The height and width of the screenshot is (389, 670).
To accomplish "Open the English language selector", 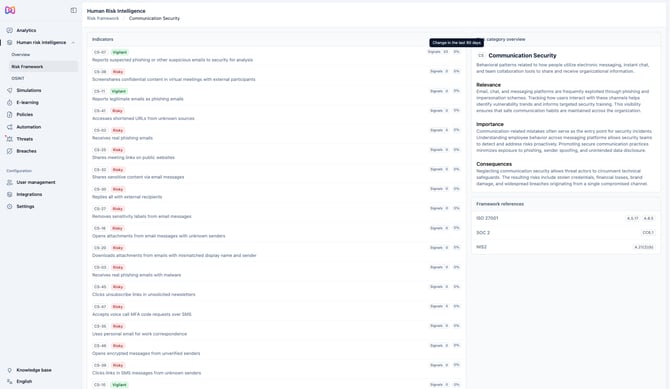I will [x=24, y=381].
